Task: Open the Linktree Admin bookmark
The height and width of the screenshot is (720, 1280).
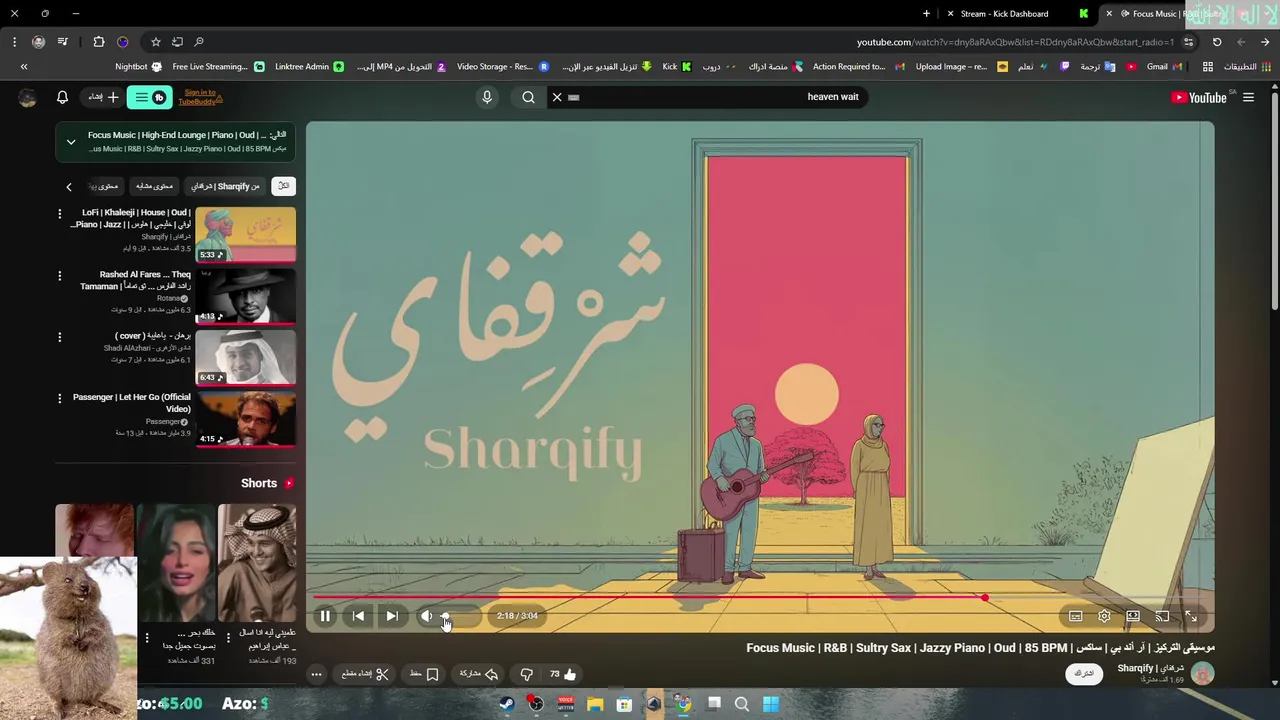Action: [x=309, y=67]
